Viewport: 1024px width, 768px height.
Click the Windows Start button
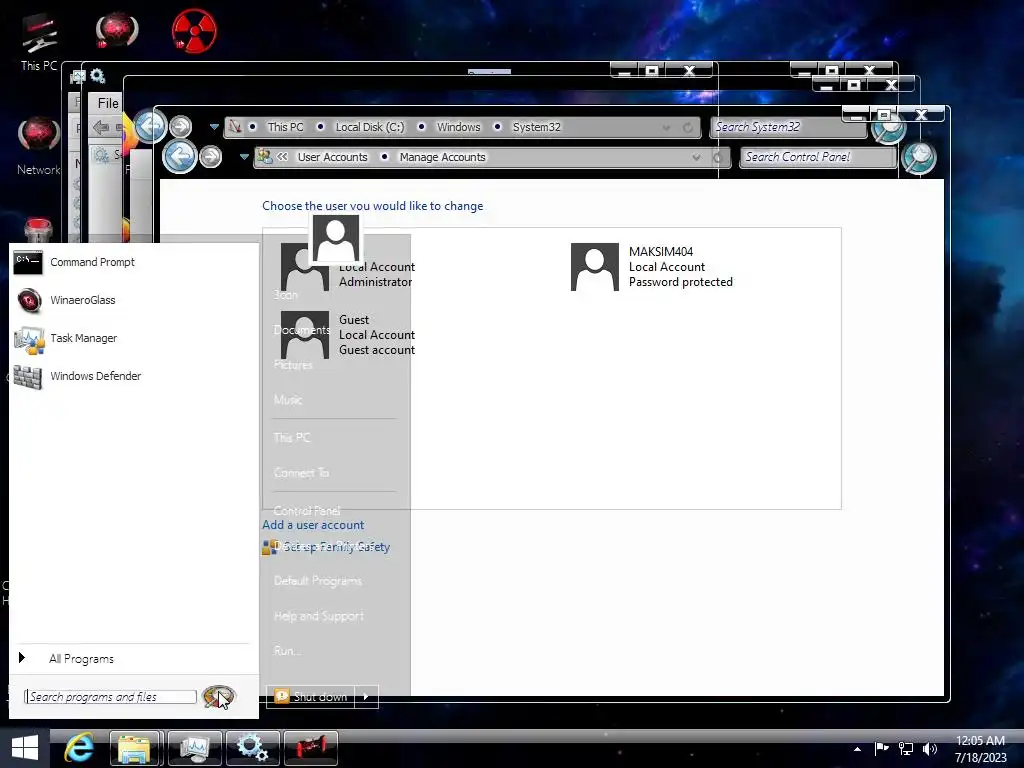pos(25,748)
